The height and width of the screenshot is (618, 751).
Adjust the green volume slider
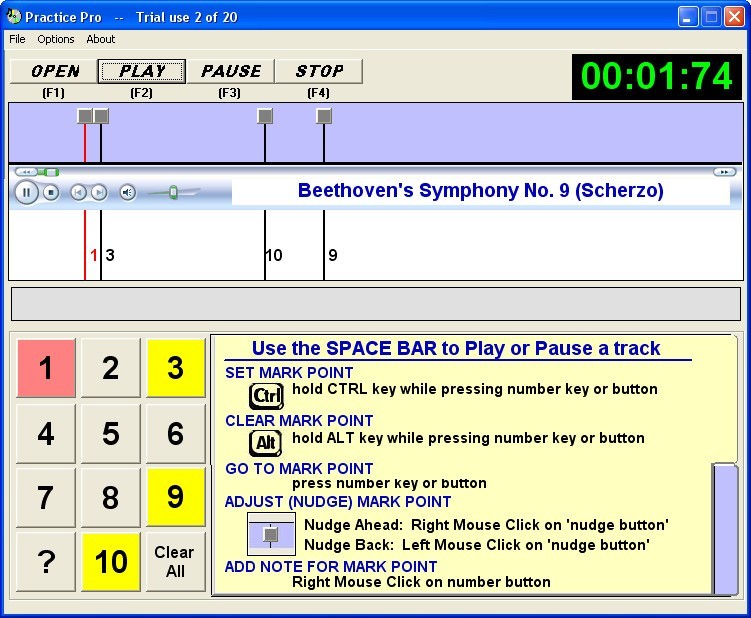(x=173, y=193)
